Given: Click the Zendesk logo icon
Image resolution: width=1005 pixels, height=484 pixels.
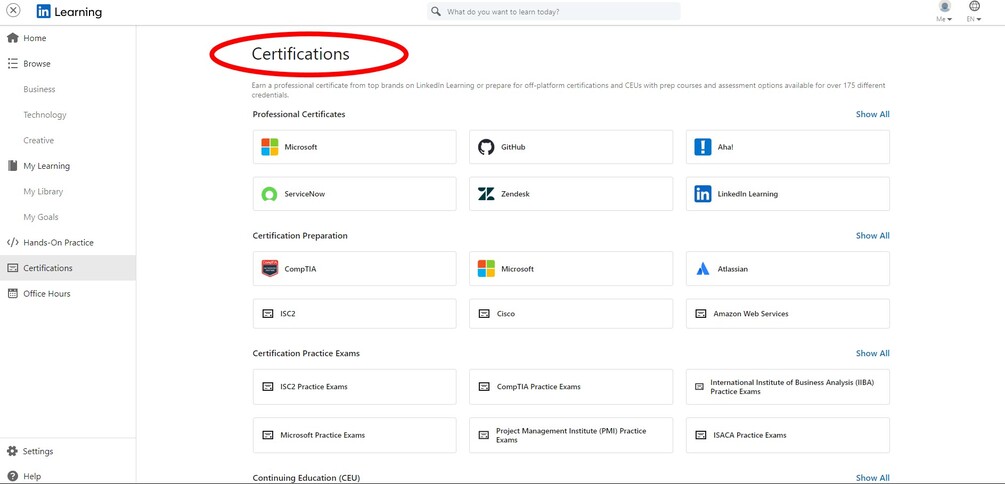Looking at the screenshot, I should pyautogui.click(x=486, y=194).
